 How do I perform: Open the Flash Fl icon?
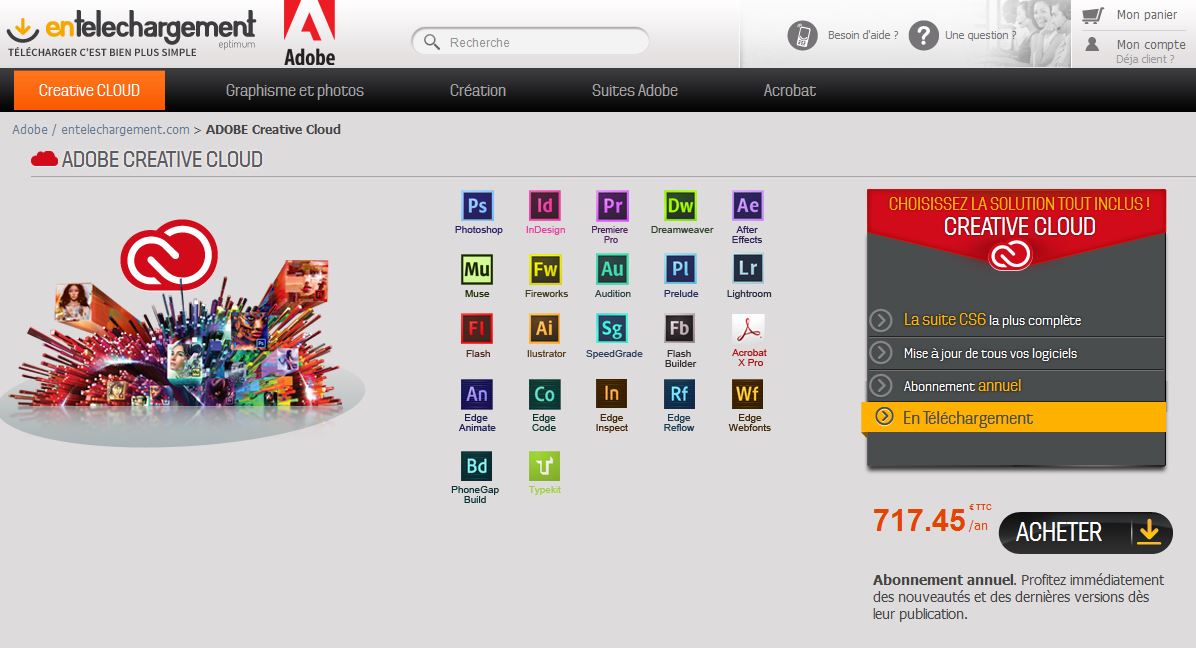(x=477, y=329)
